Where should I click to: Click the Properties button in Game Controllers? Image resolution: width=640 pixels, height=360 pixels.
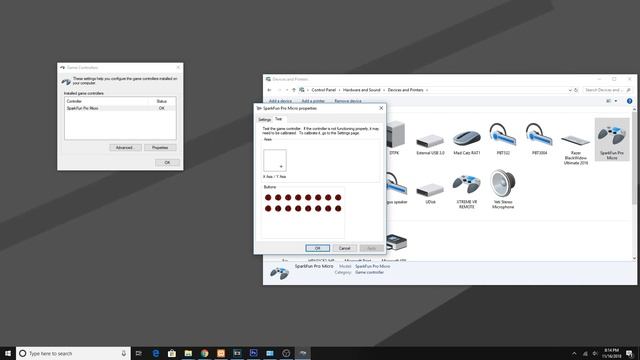pyautogui.click(x=160, y=147)
